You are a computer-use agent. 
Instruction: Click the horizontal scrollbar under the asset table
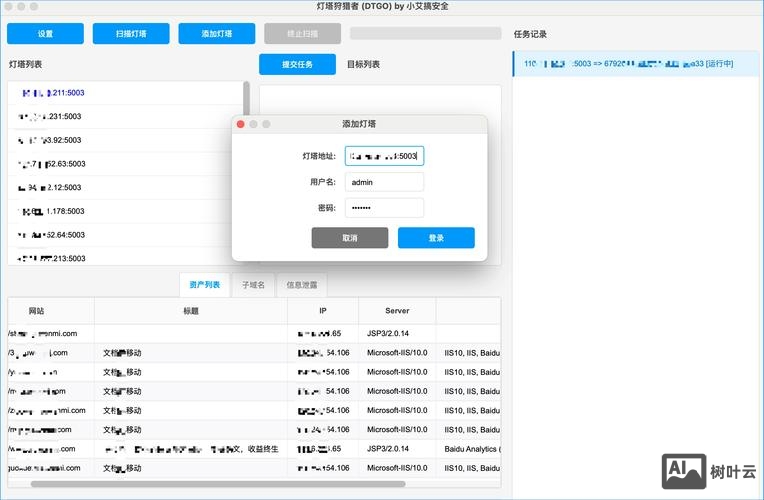click(218, 484)
